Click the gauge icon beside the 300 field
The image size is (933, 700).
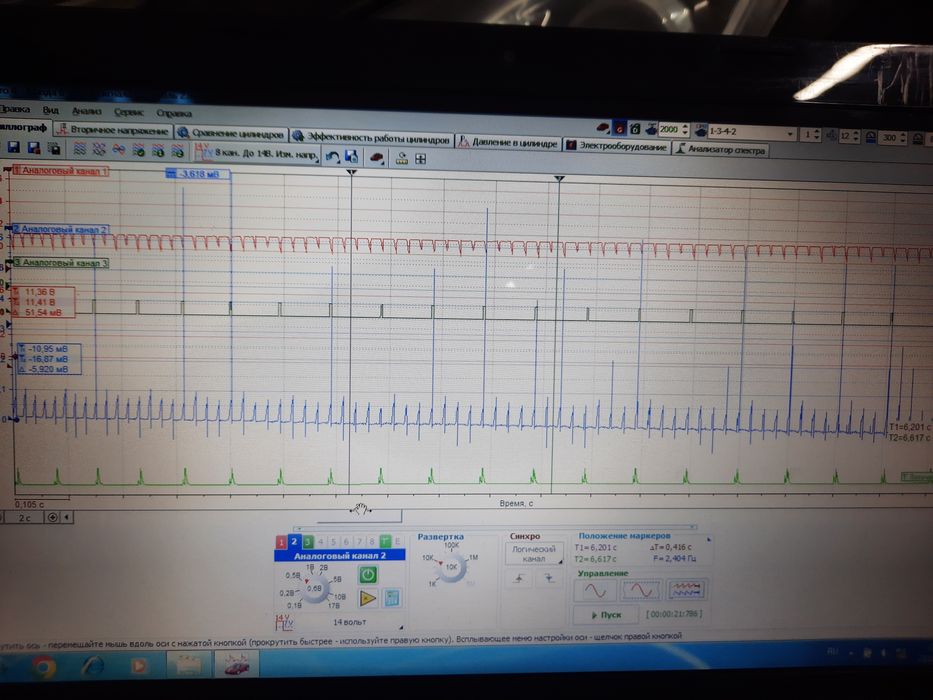871,136
